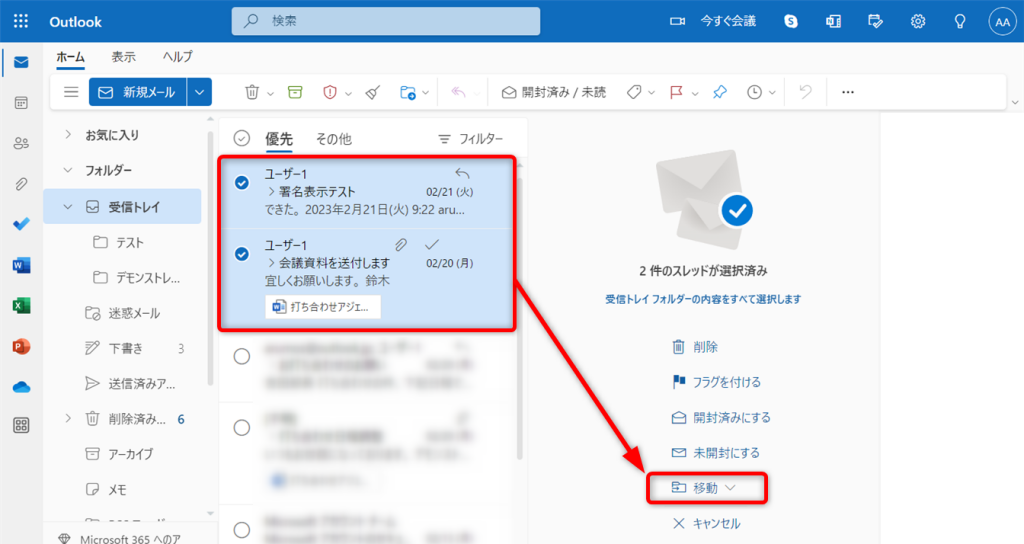The height and width of the screenshot is (544, 1024).
Task: Click 未開封にする in the reading pane
Action: coord(716,453)
